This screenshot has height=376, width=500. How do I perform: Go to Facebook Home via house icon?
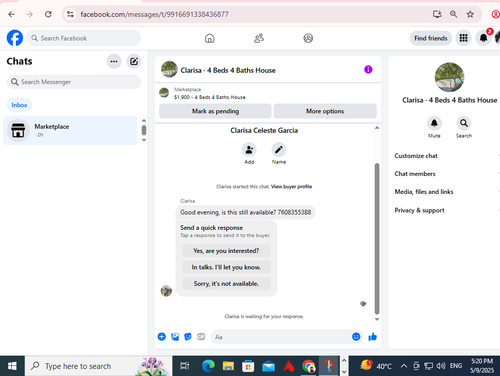210,38
